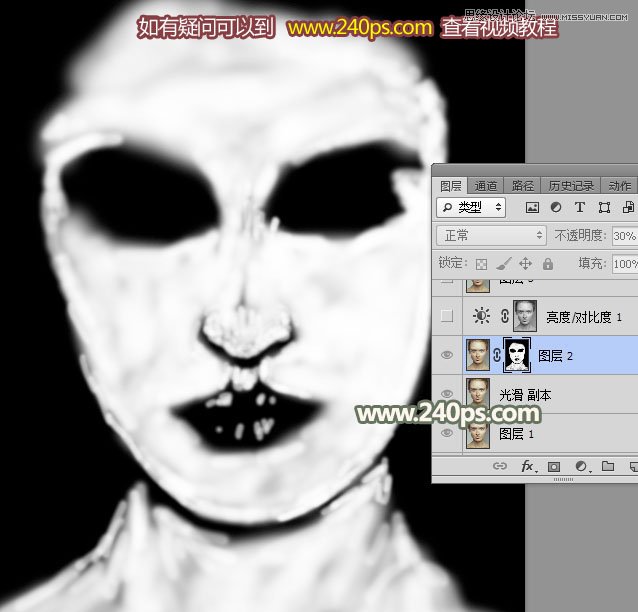
Task: Lock image pixels brush icon
Action: coord(504,264)
